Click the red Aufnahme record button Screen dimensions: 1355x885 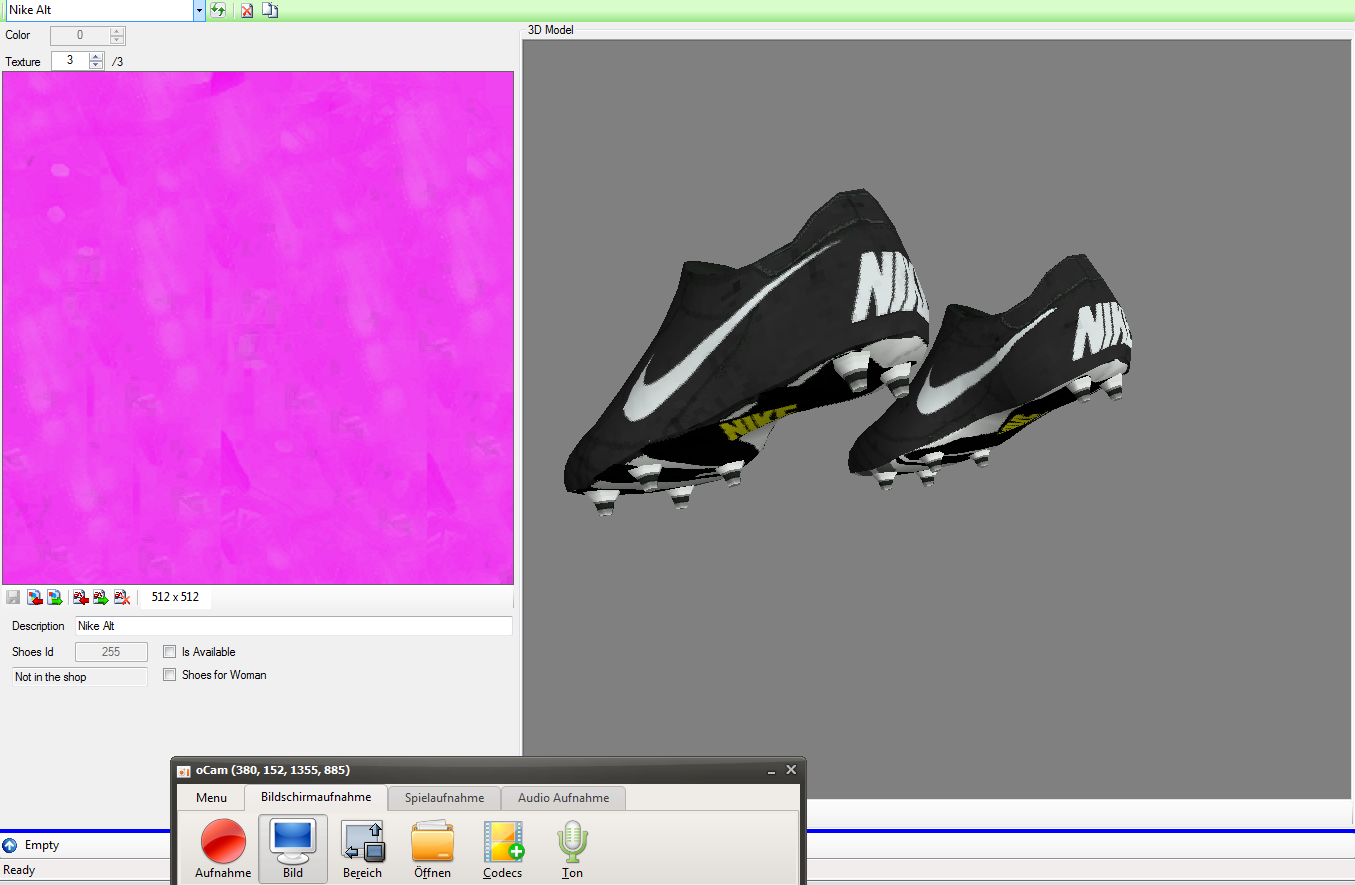[223, 849]
